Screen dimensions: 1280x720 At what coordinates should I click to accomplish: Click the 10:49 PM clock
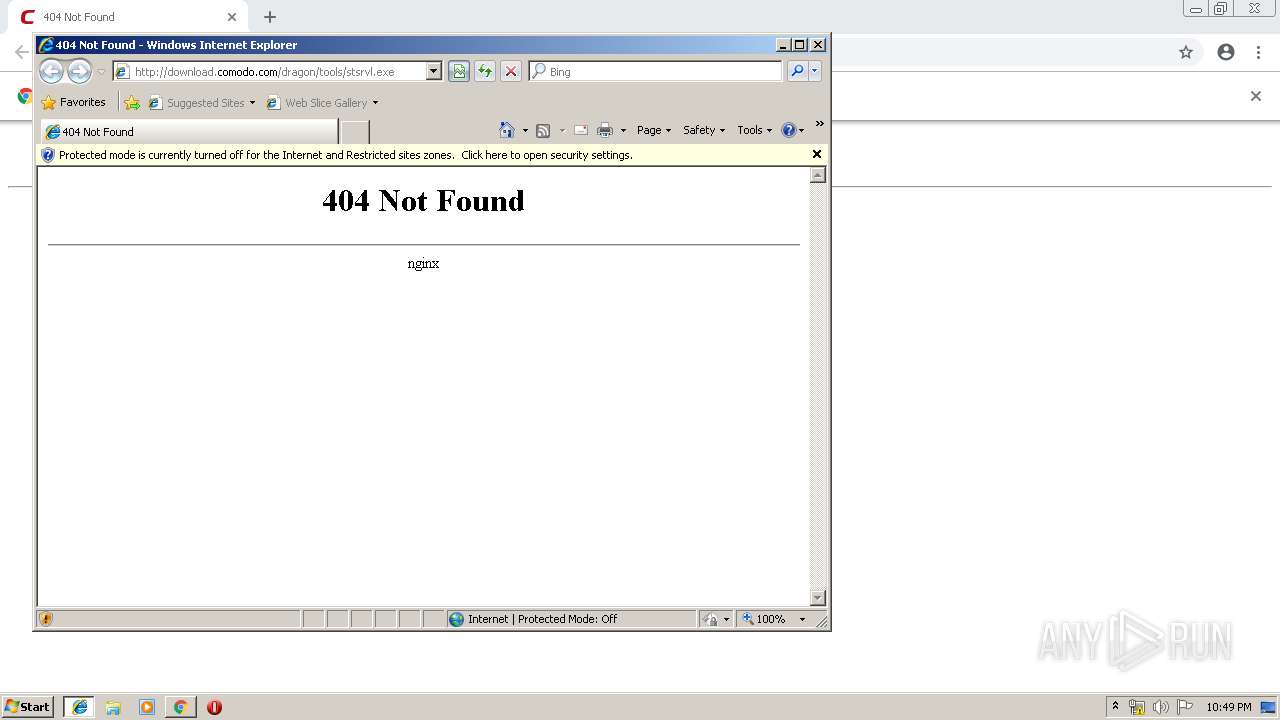pyautogui.click(x=1228, y=707)
